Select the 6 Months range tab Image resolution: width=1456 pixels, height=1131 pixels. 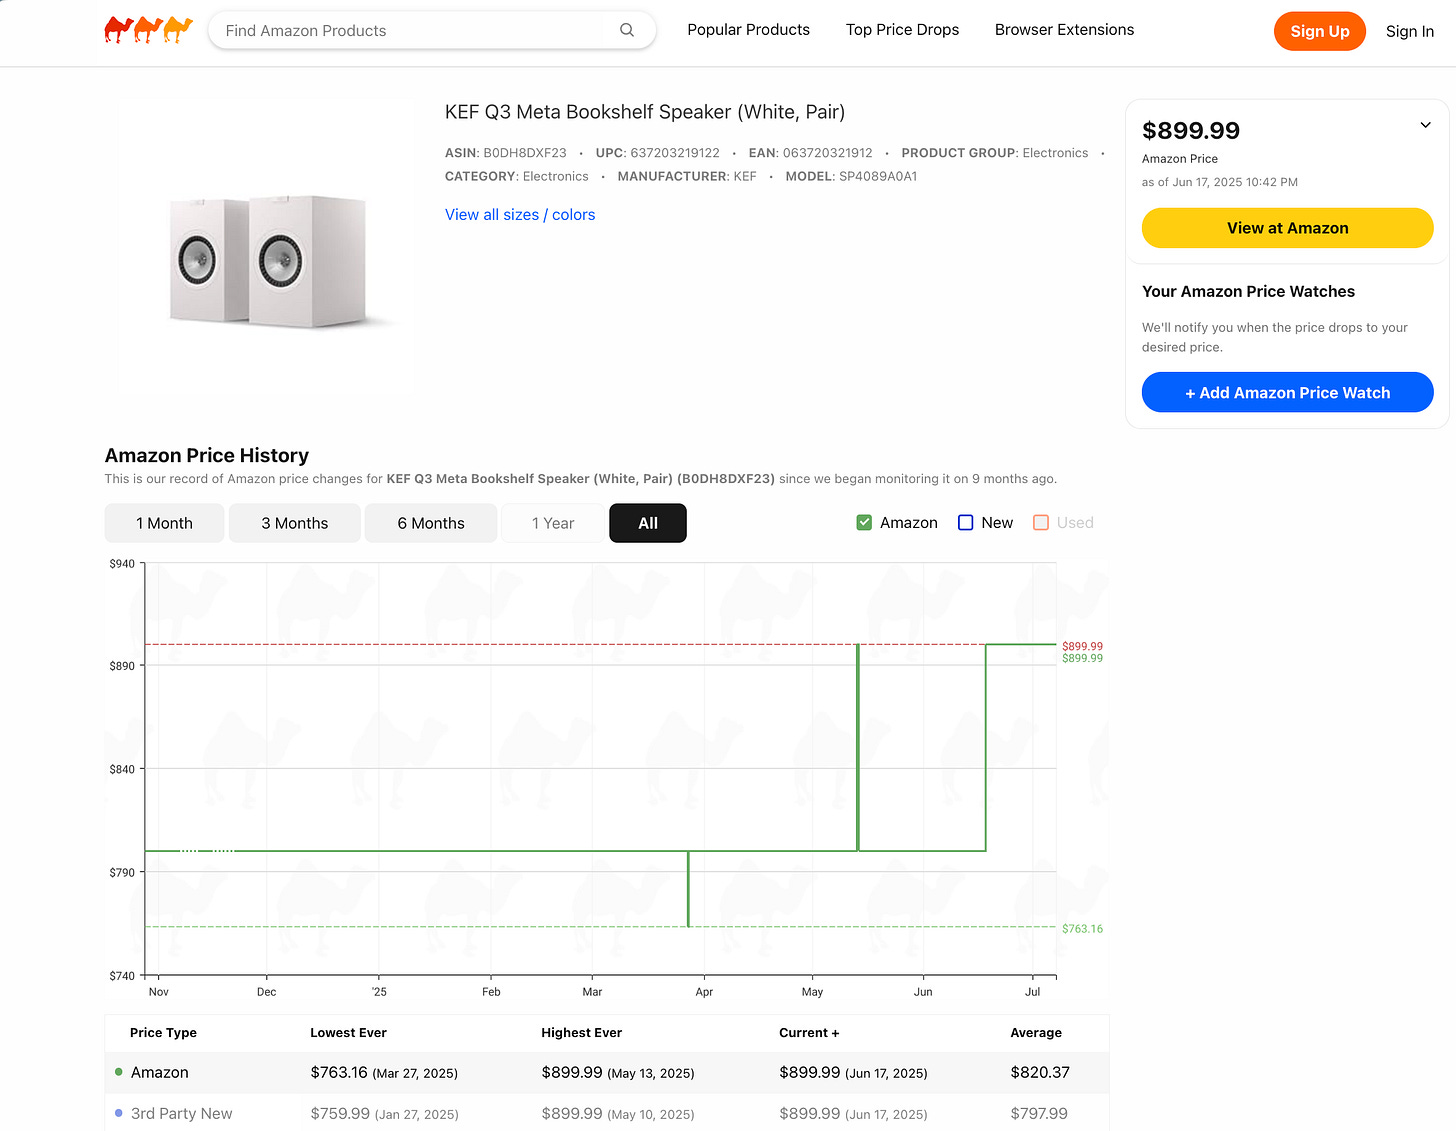click(x=431, y=523)
